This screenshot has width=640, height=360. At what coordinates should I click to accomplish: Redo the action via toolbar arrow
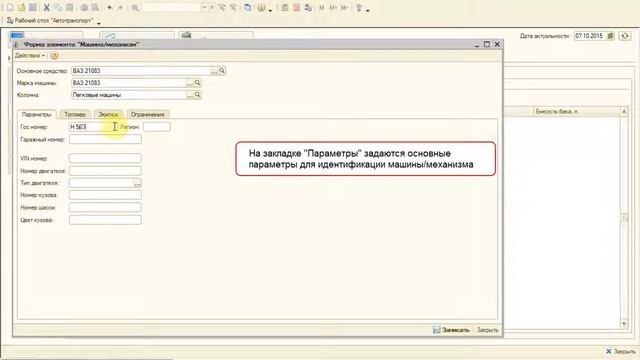coord(120,8)
